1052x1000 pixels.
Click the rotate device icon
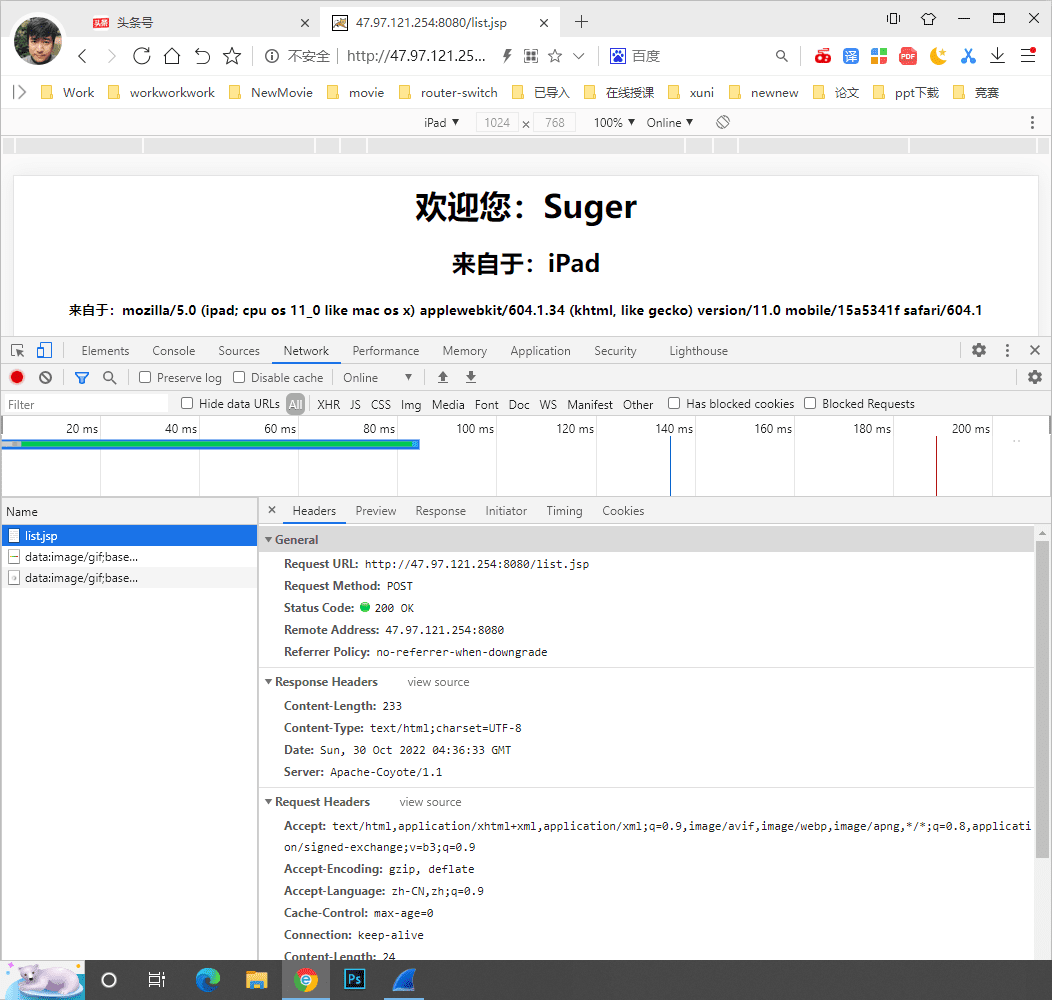point(723,122)
